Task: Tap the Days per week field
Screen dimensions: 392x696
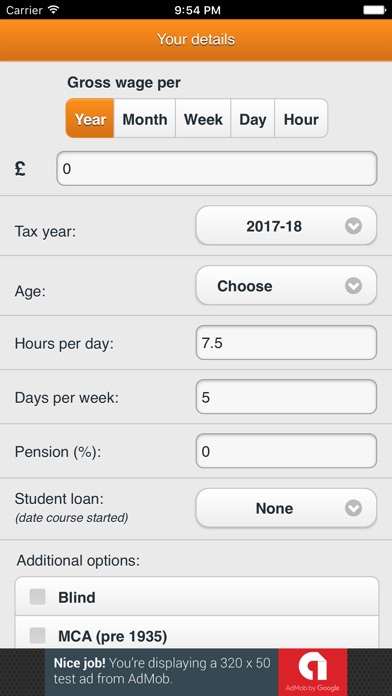Action: [x=286, y=397]
